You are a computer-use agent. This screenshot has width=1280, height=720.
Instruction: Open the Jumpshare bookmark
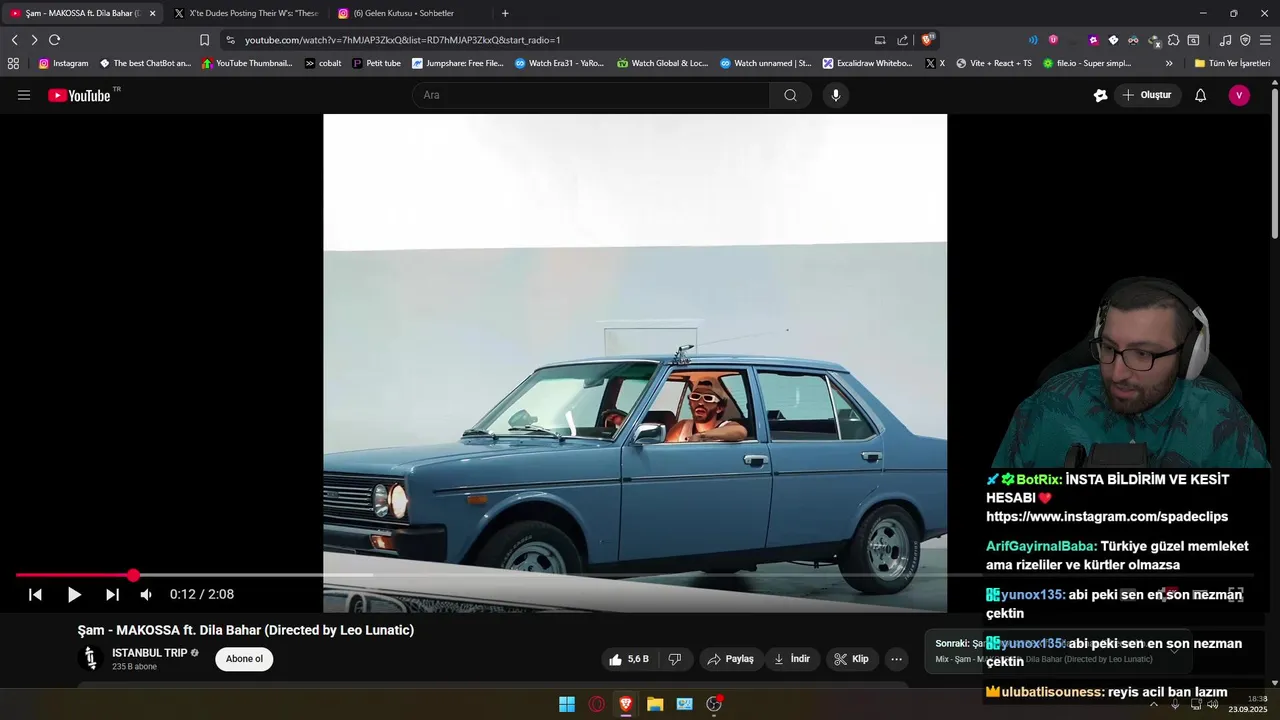458,63
